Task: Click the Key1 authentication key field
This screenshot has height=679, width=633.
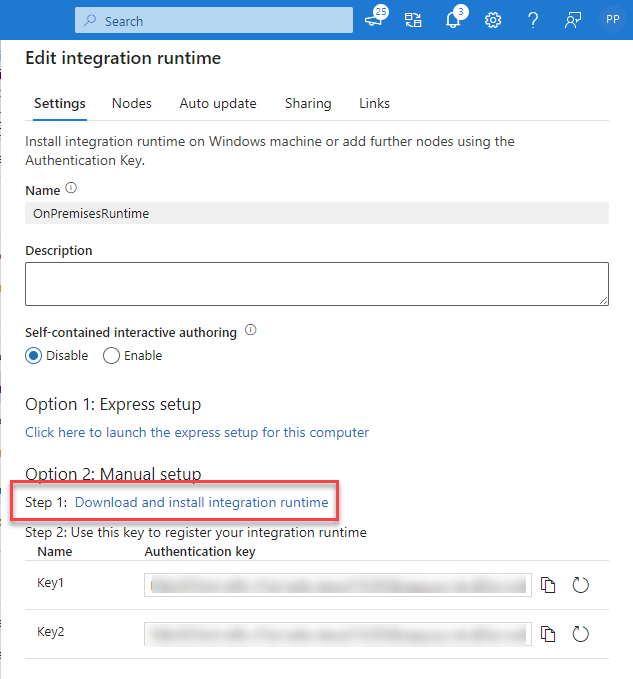Action: (338, 585)
